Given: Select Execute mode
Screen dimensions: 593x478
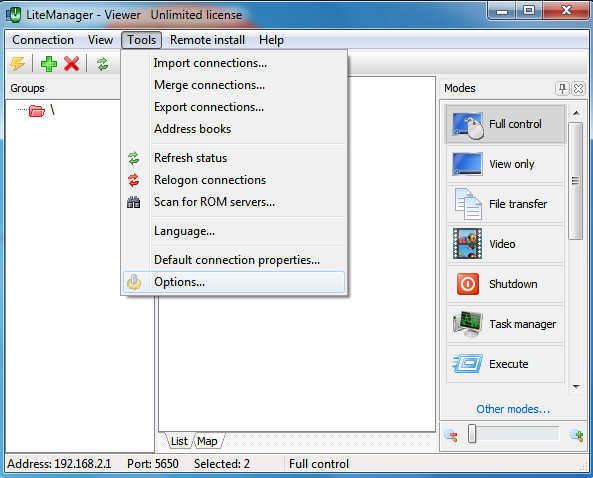Looking at the screenshot, I should pyautogui.click(x=505, y=364).
